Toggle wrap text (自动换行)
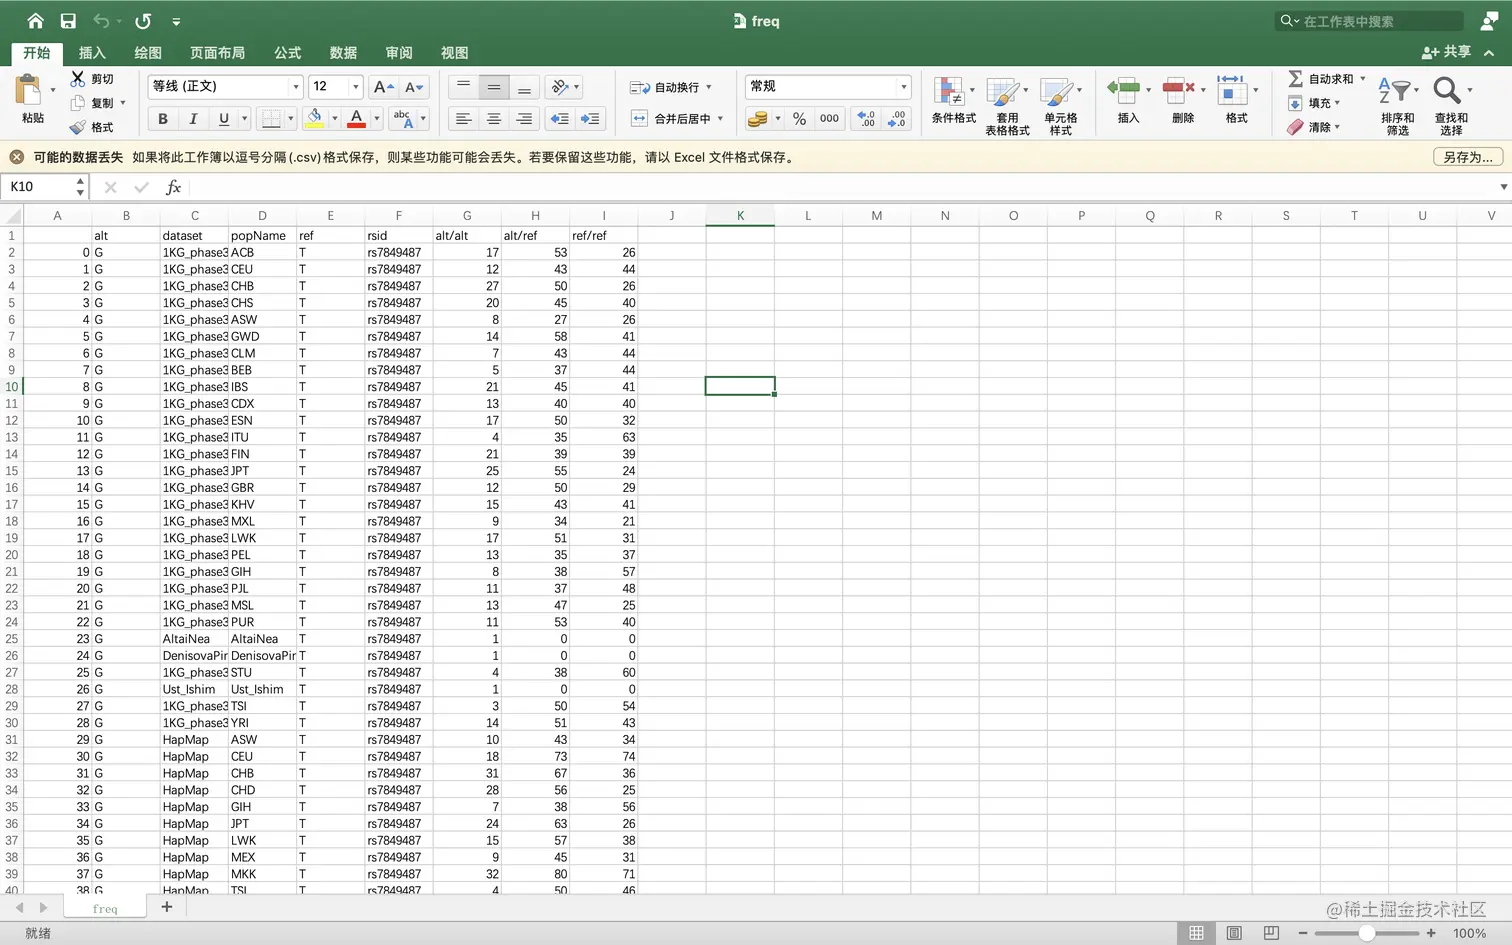This screenshot has width=1512, height=945. click(671, 87)
